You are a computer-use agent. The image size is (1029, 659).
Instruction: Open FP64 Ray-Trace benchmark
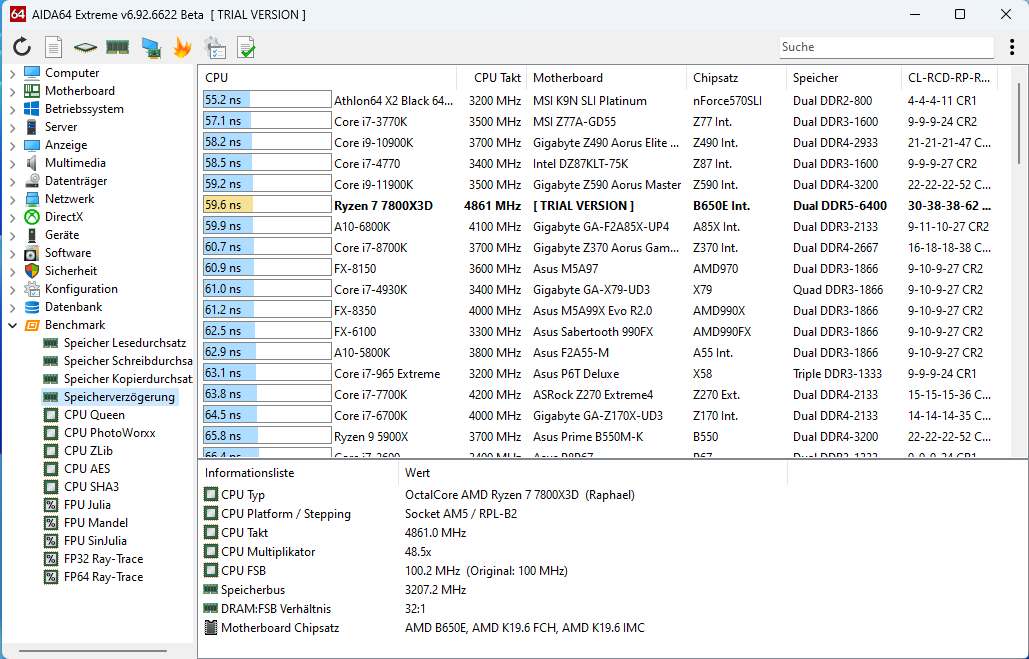click(103, 576)
